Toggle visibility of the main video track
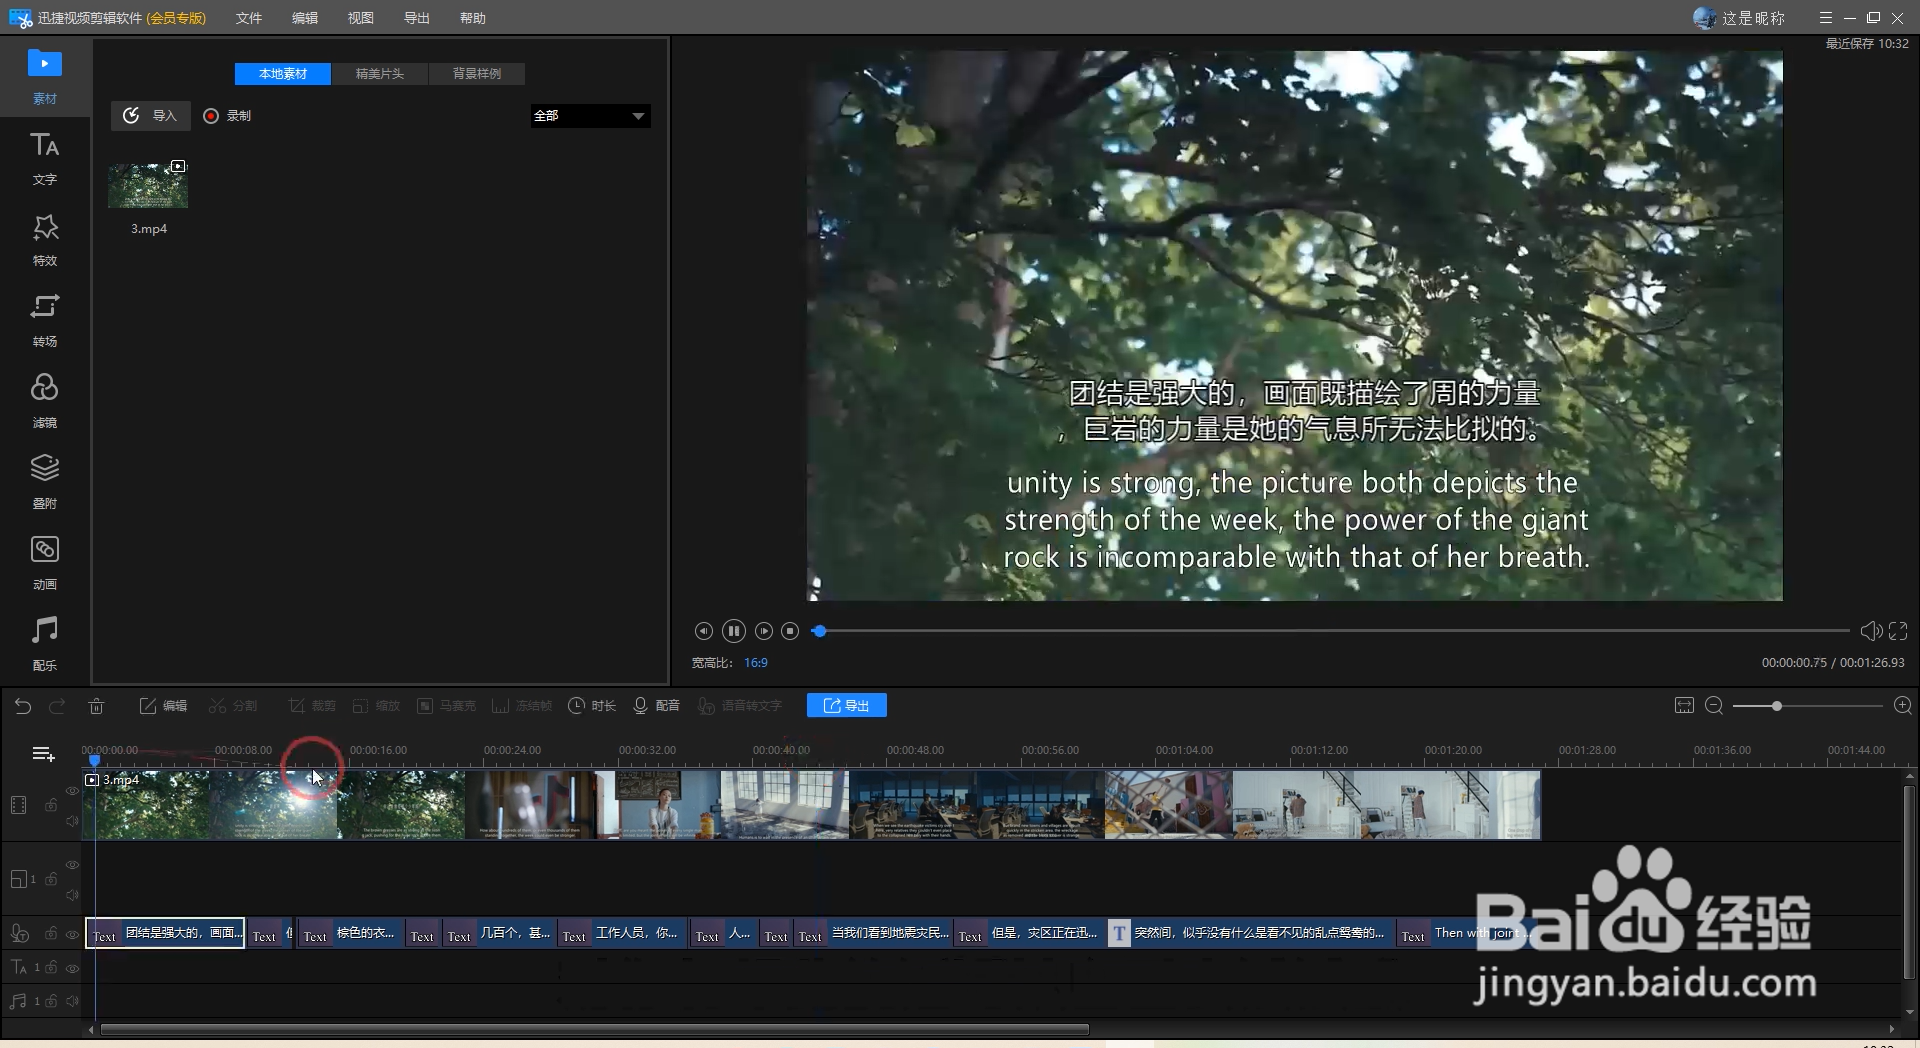 pos(72,790)
